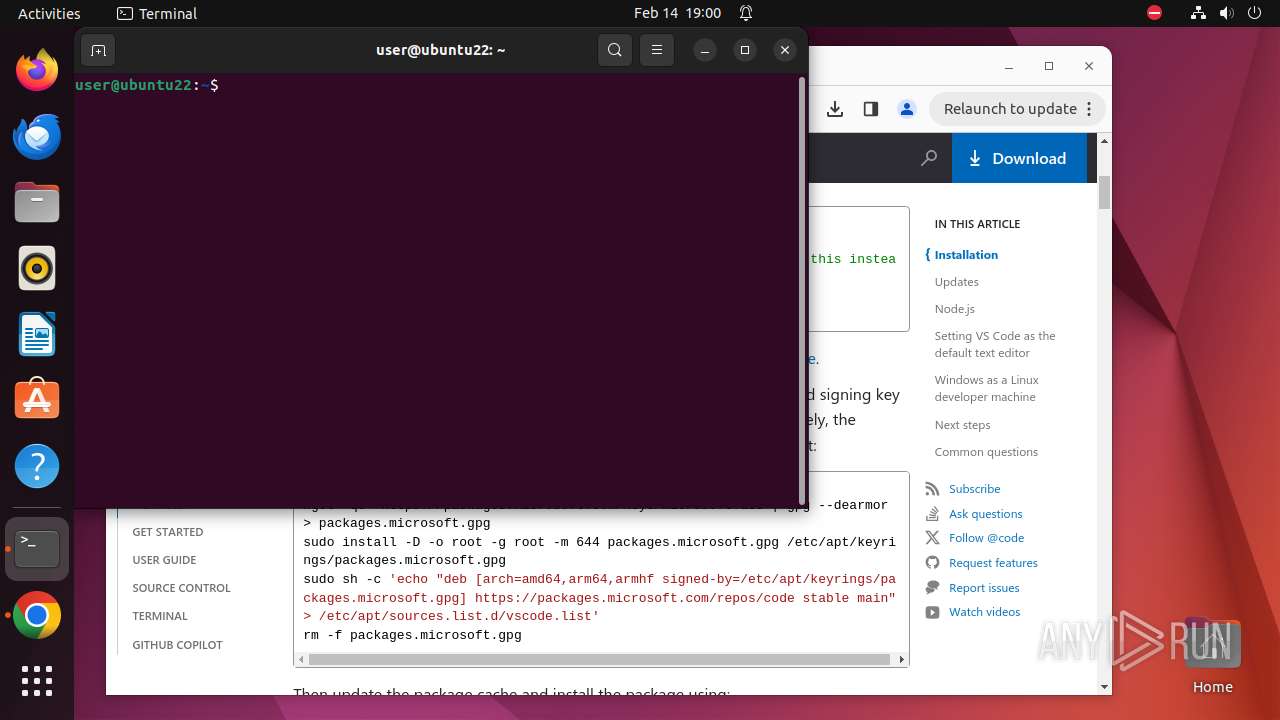
Task: Click the blue Download button
Action: coord(1018,158)
